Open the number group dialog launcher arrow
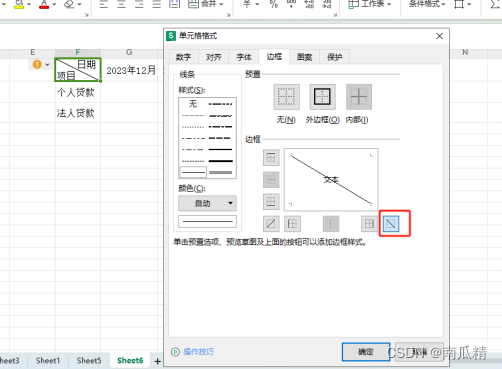This screenshot has height=369, width=502. 335,15
